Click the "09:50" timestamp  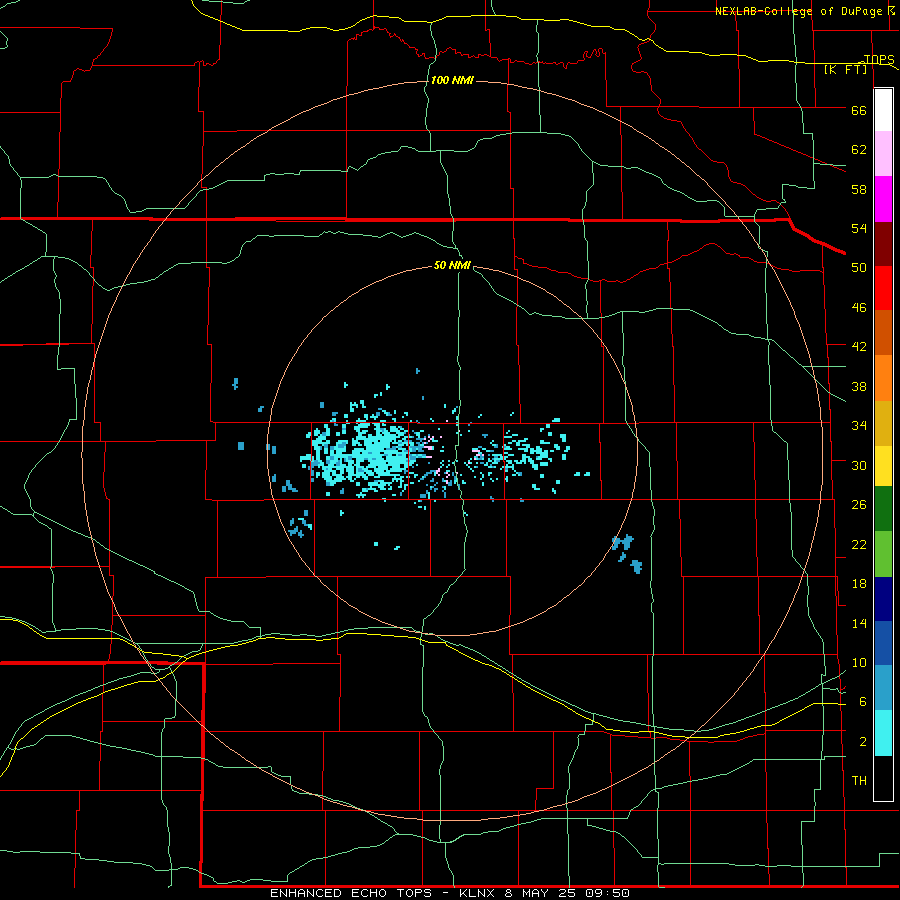(607, 893)
